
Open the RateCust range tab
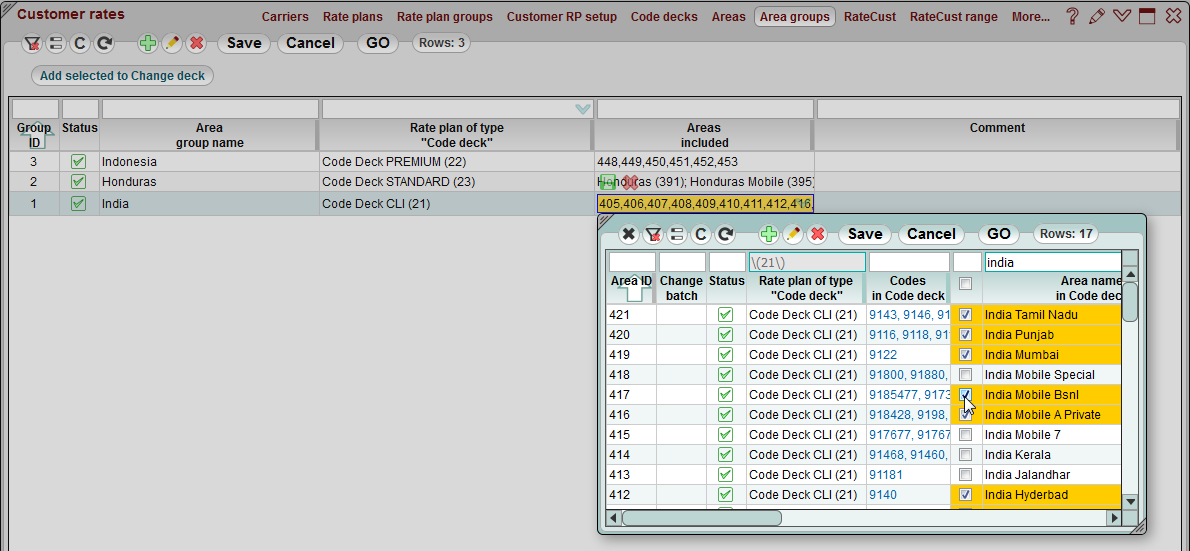[954, 17]
